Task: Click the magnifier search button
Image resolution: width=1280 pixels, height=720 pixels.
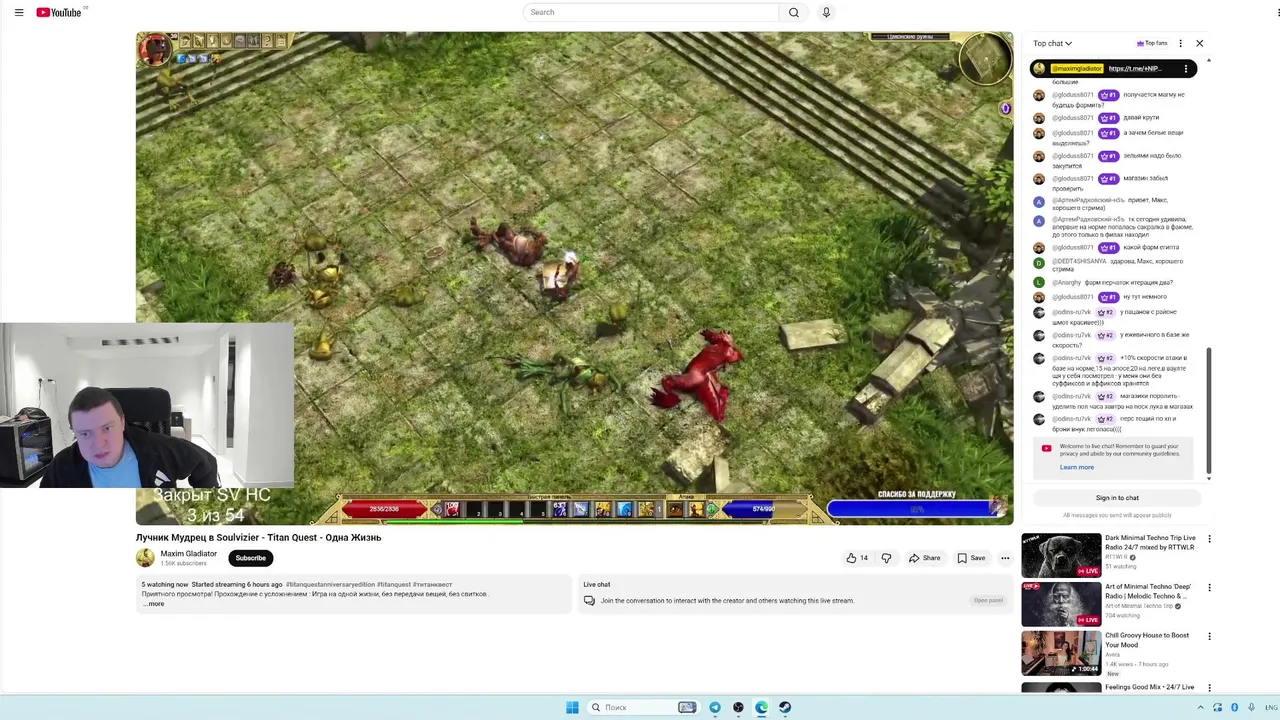Action: tap(794, 12)
